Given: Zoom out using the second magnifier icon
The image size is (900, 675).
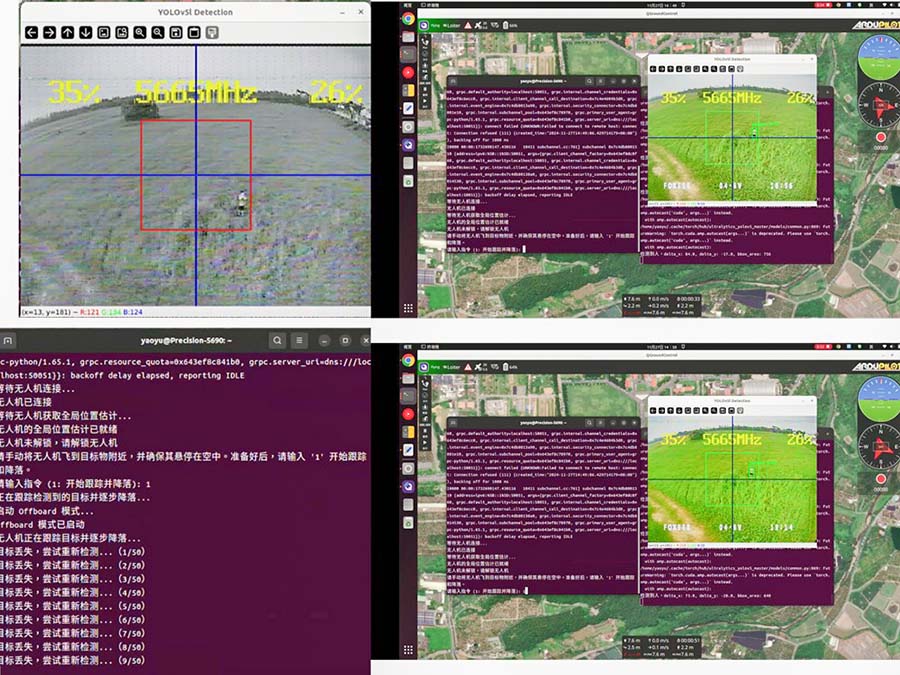Looking at the screenshot, I should 158,33.
